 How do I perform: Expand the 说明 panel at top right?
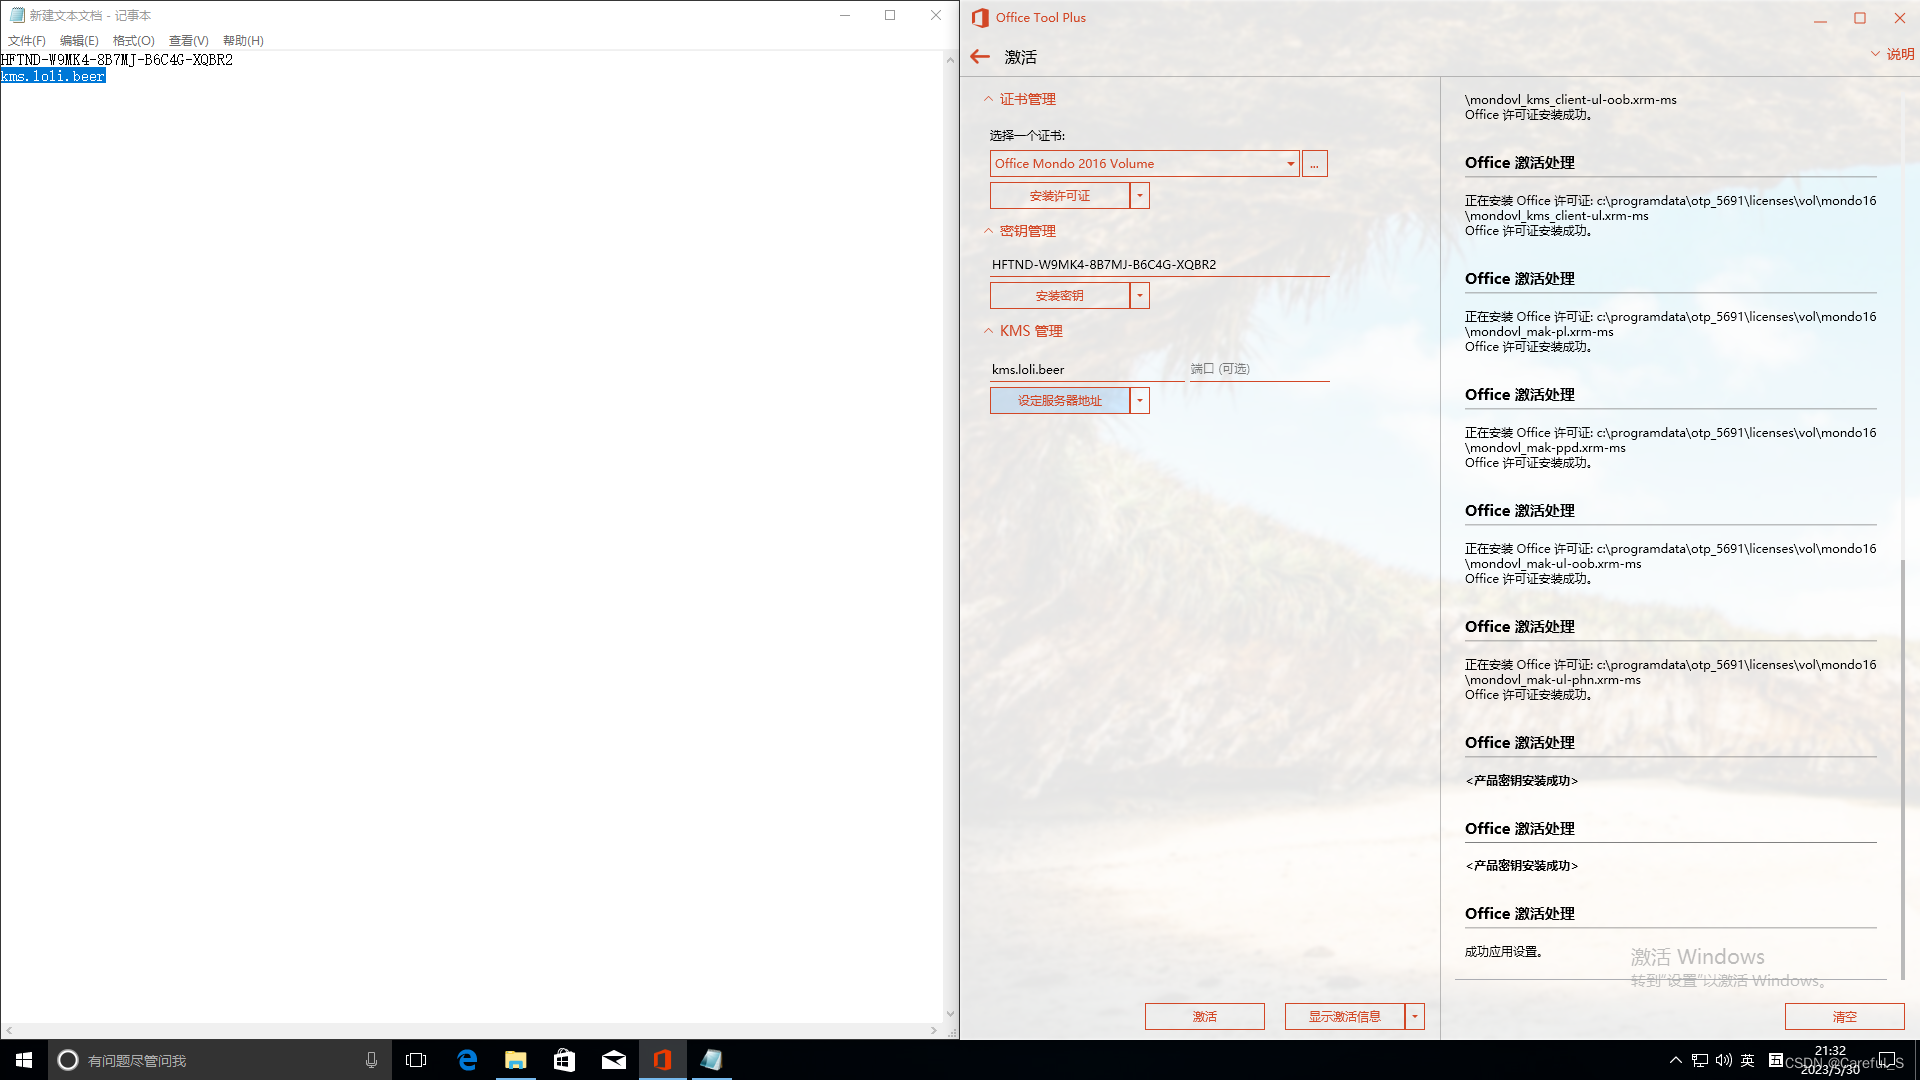coord(1892,55)
